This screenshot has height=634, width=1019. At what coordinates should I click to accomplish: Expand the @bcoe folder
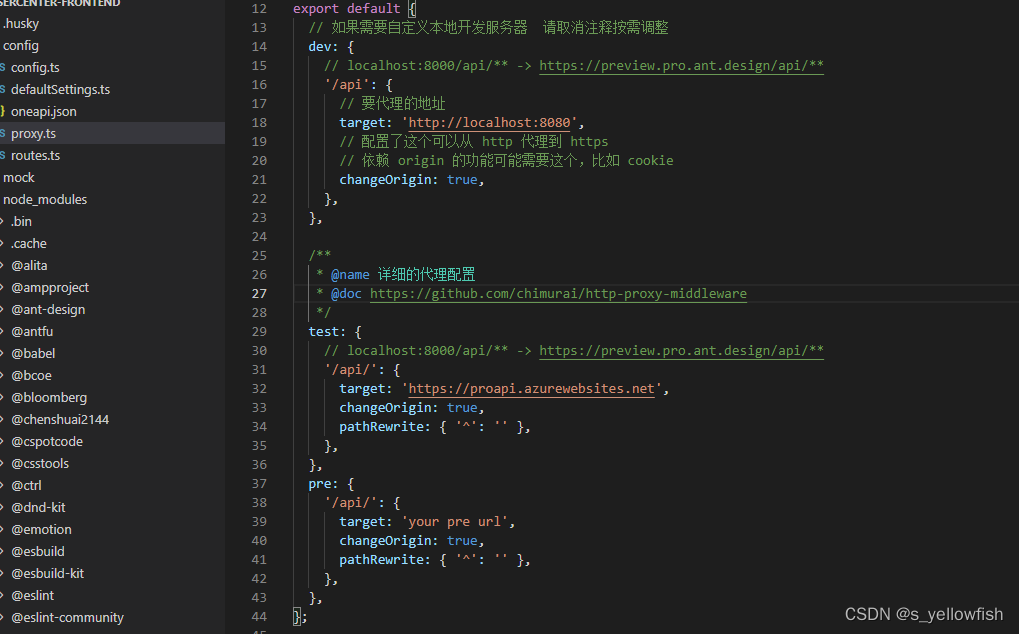click(x=31, y=376)
